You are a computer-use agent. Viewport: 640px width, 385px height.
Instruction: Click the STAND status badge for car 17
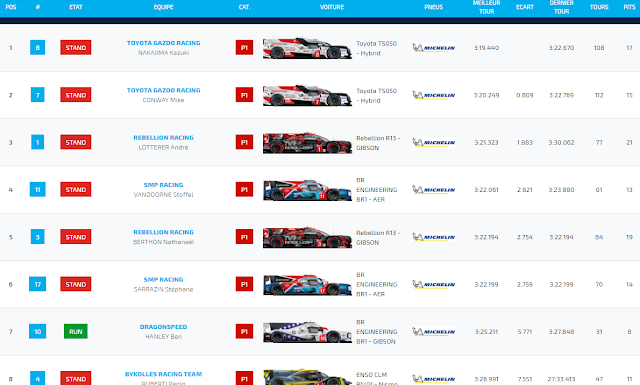pyautogui.click(x=76, y=284)
